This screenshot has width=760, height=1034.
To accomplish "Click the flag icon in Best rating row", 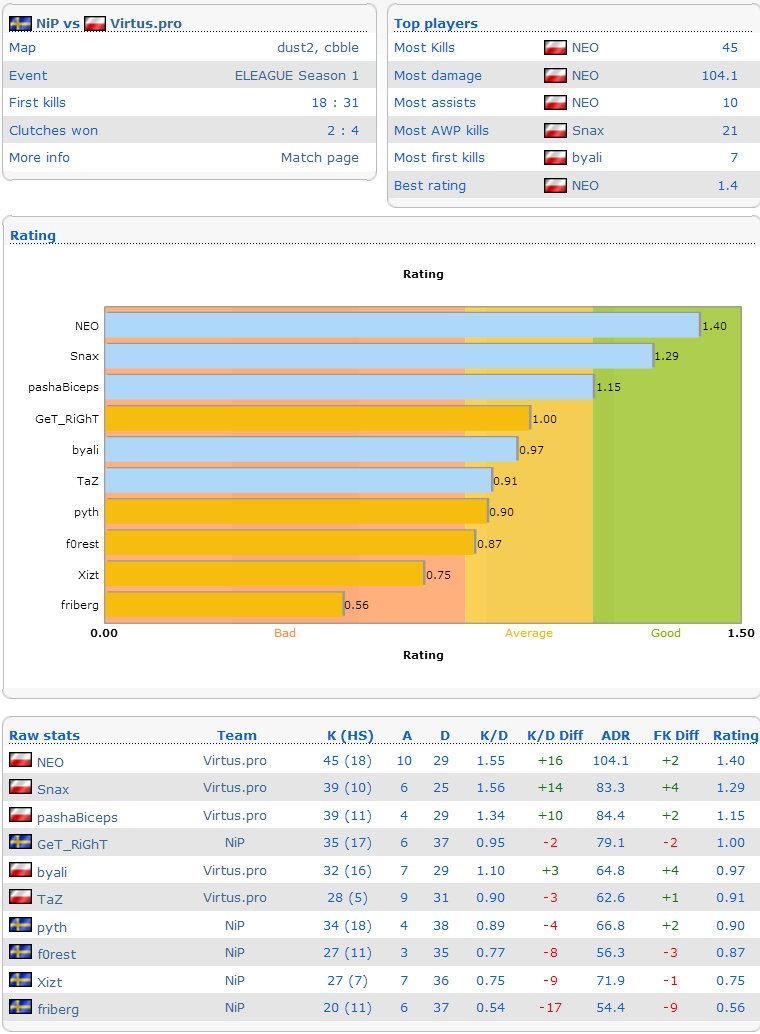I will click(555, 185).
